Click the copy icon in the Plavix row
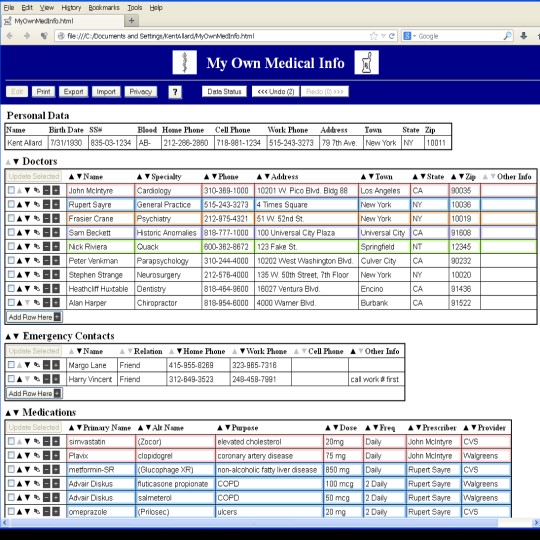 click(x=37, y=455)
